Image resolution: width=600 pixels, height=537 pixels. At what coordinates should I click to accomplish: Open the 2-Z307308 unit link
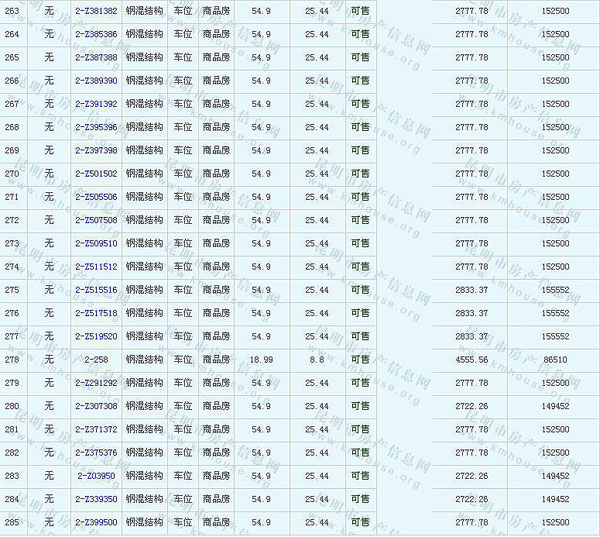96,406
